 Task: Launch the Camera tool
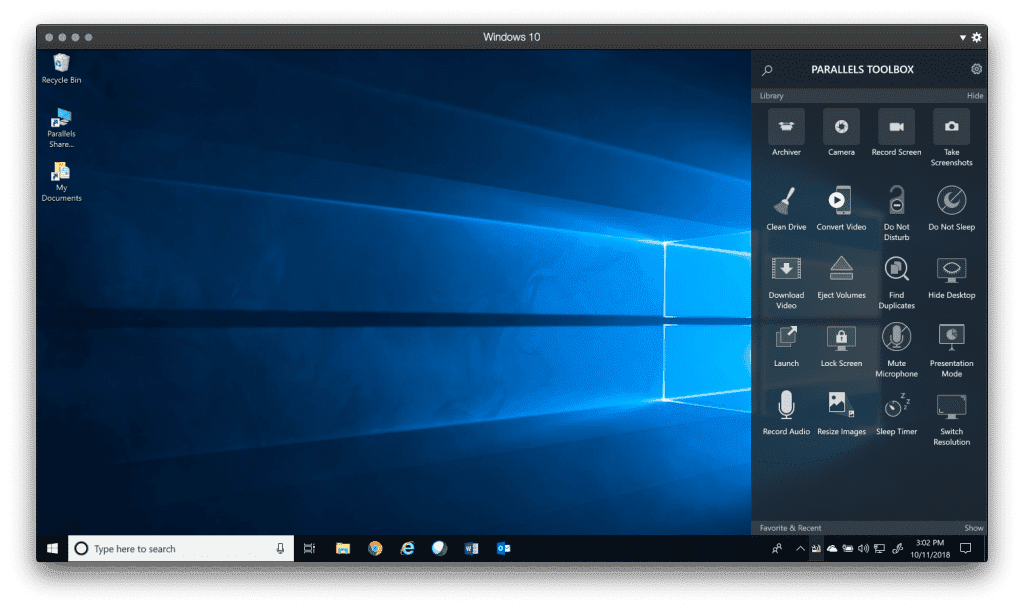(841, 127)
